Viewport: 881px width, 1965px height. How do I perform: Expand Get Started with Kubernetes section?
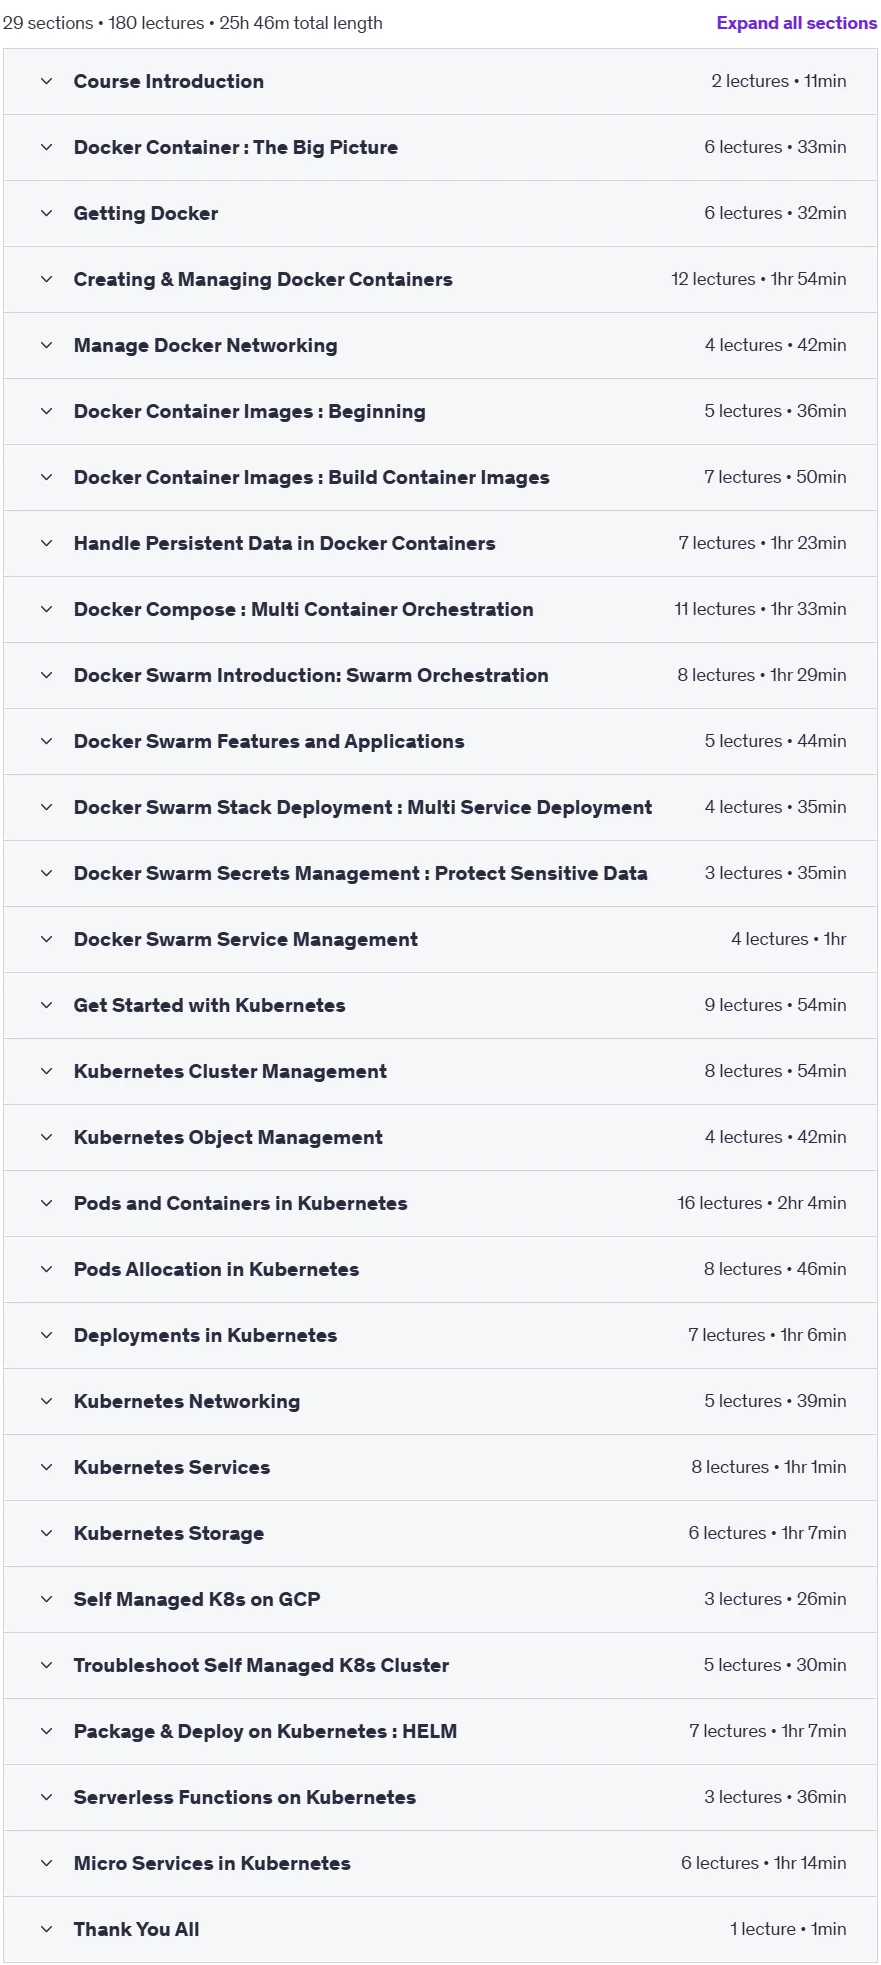(440, 1005)
